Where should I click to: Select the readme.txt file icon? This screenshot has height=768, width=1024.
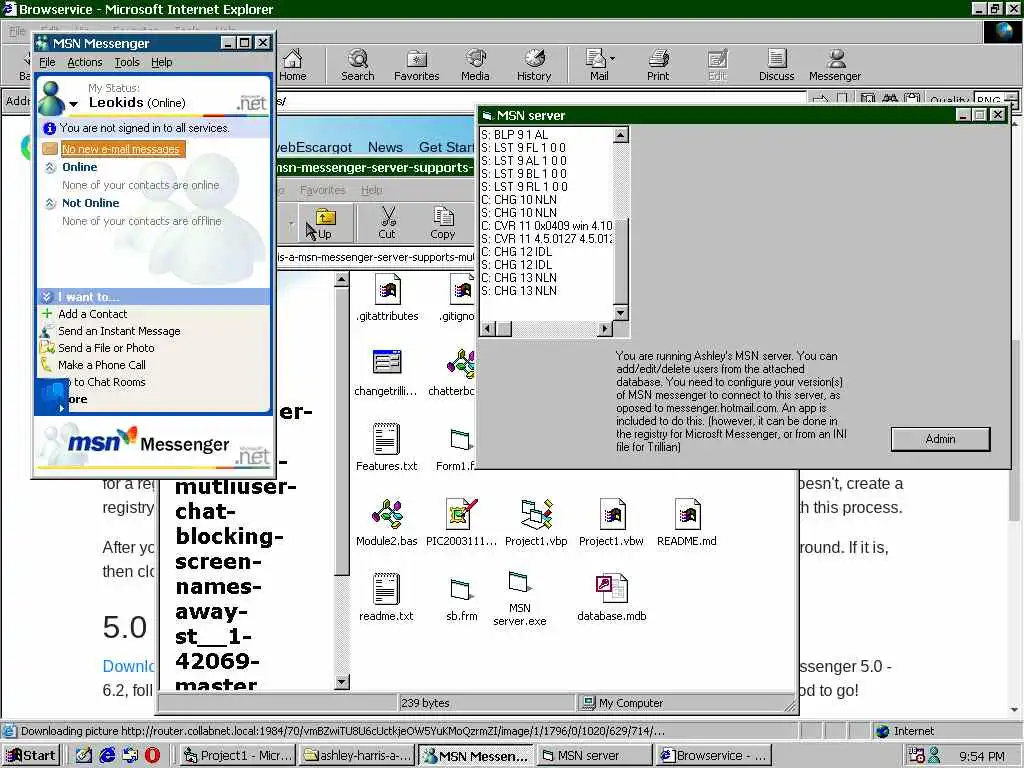pyautogui.click(x=386, y=598)
